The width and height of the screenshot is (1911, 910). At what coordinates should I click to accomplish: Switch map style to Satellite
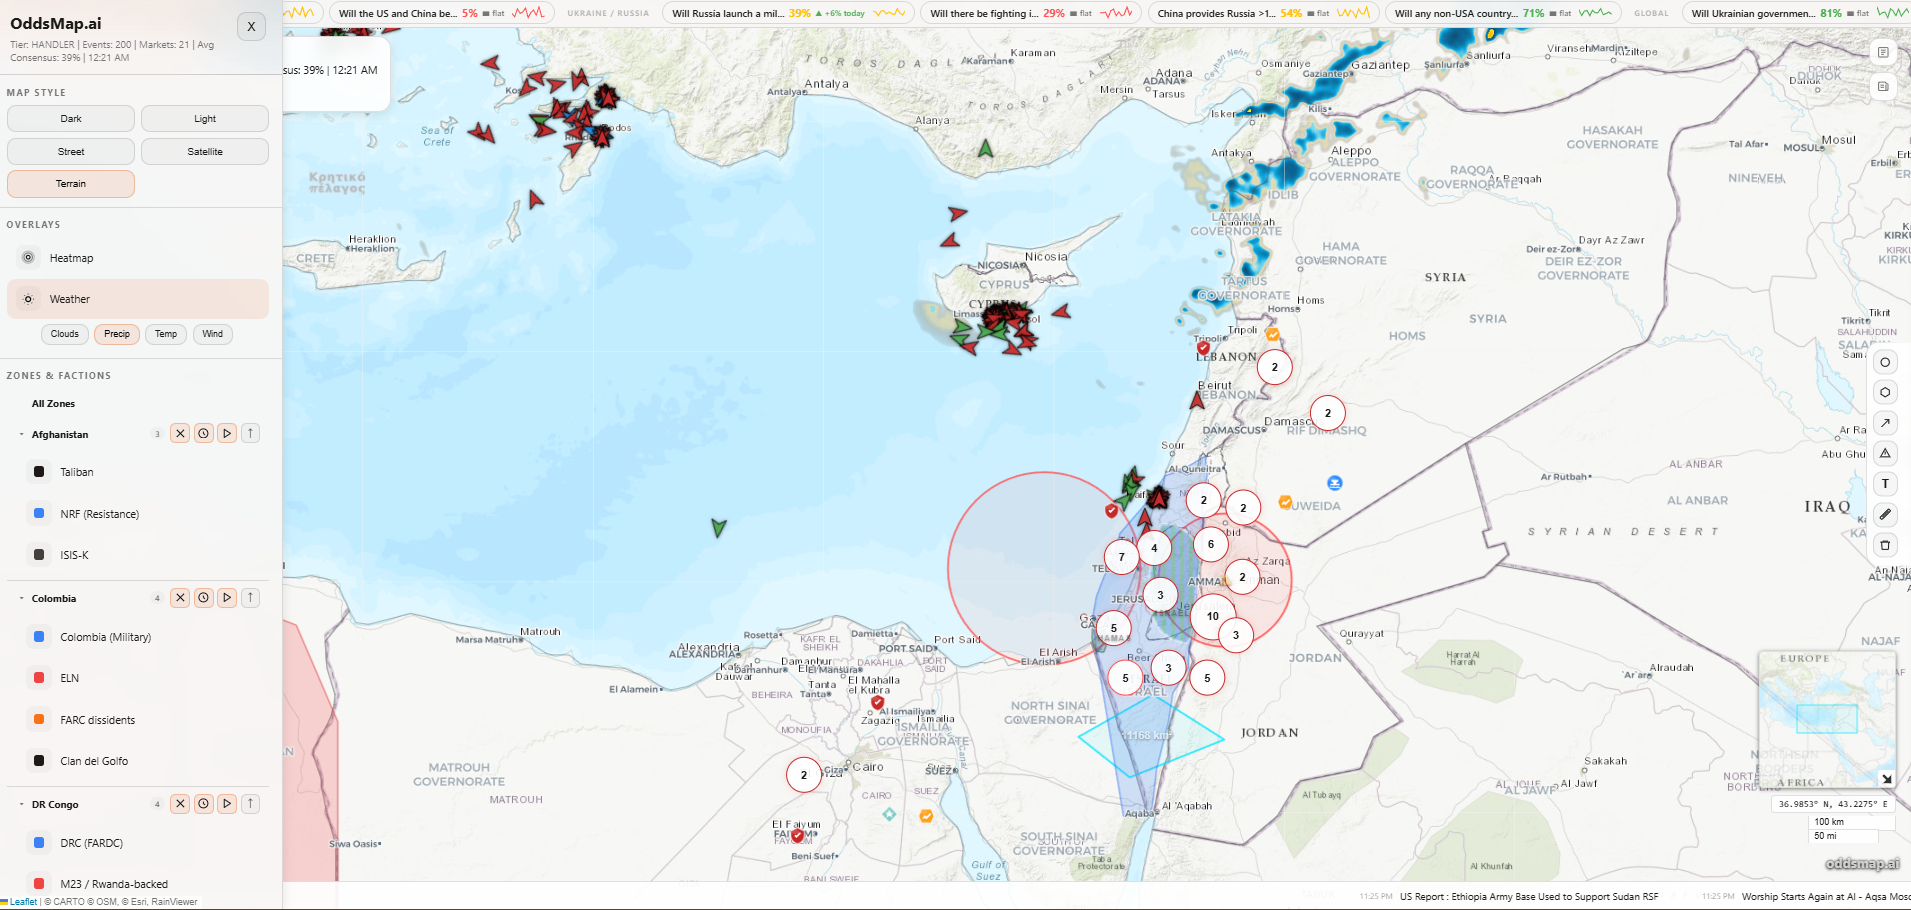[205, 152]
